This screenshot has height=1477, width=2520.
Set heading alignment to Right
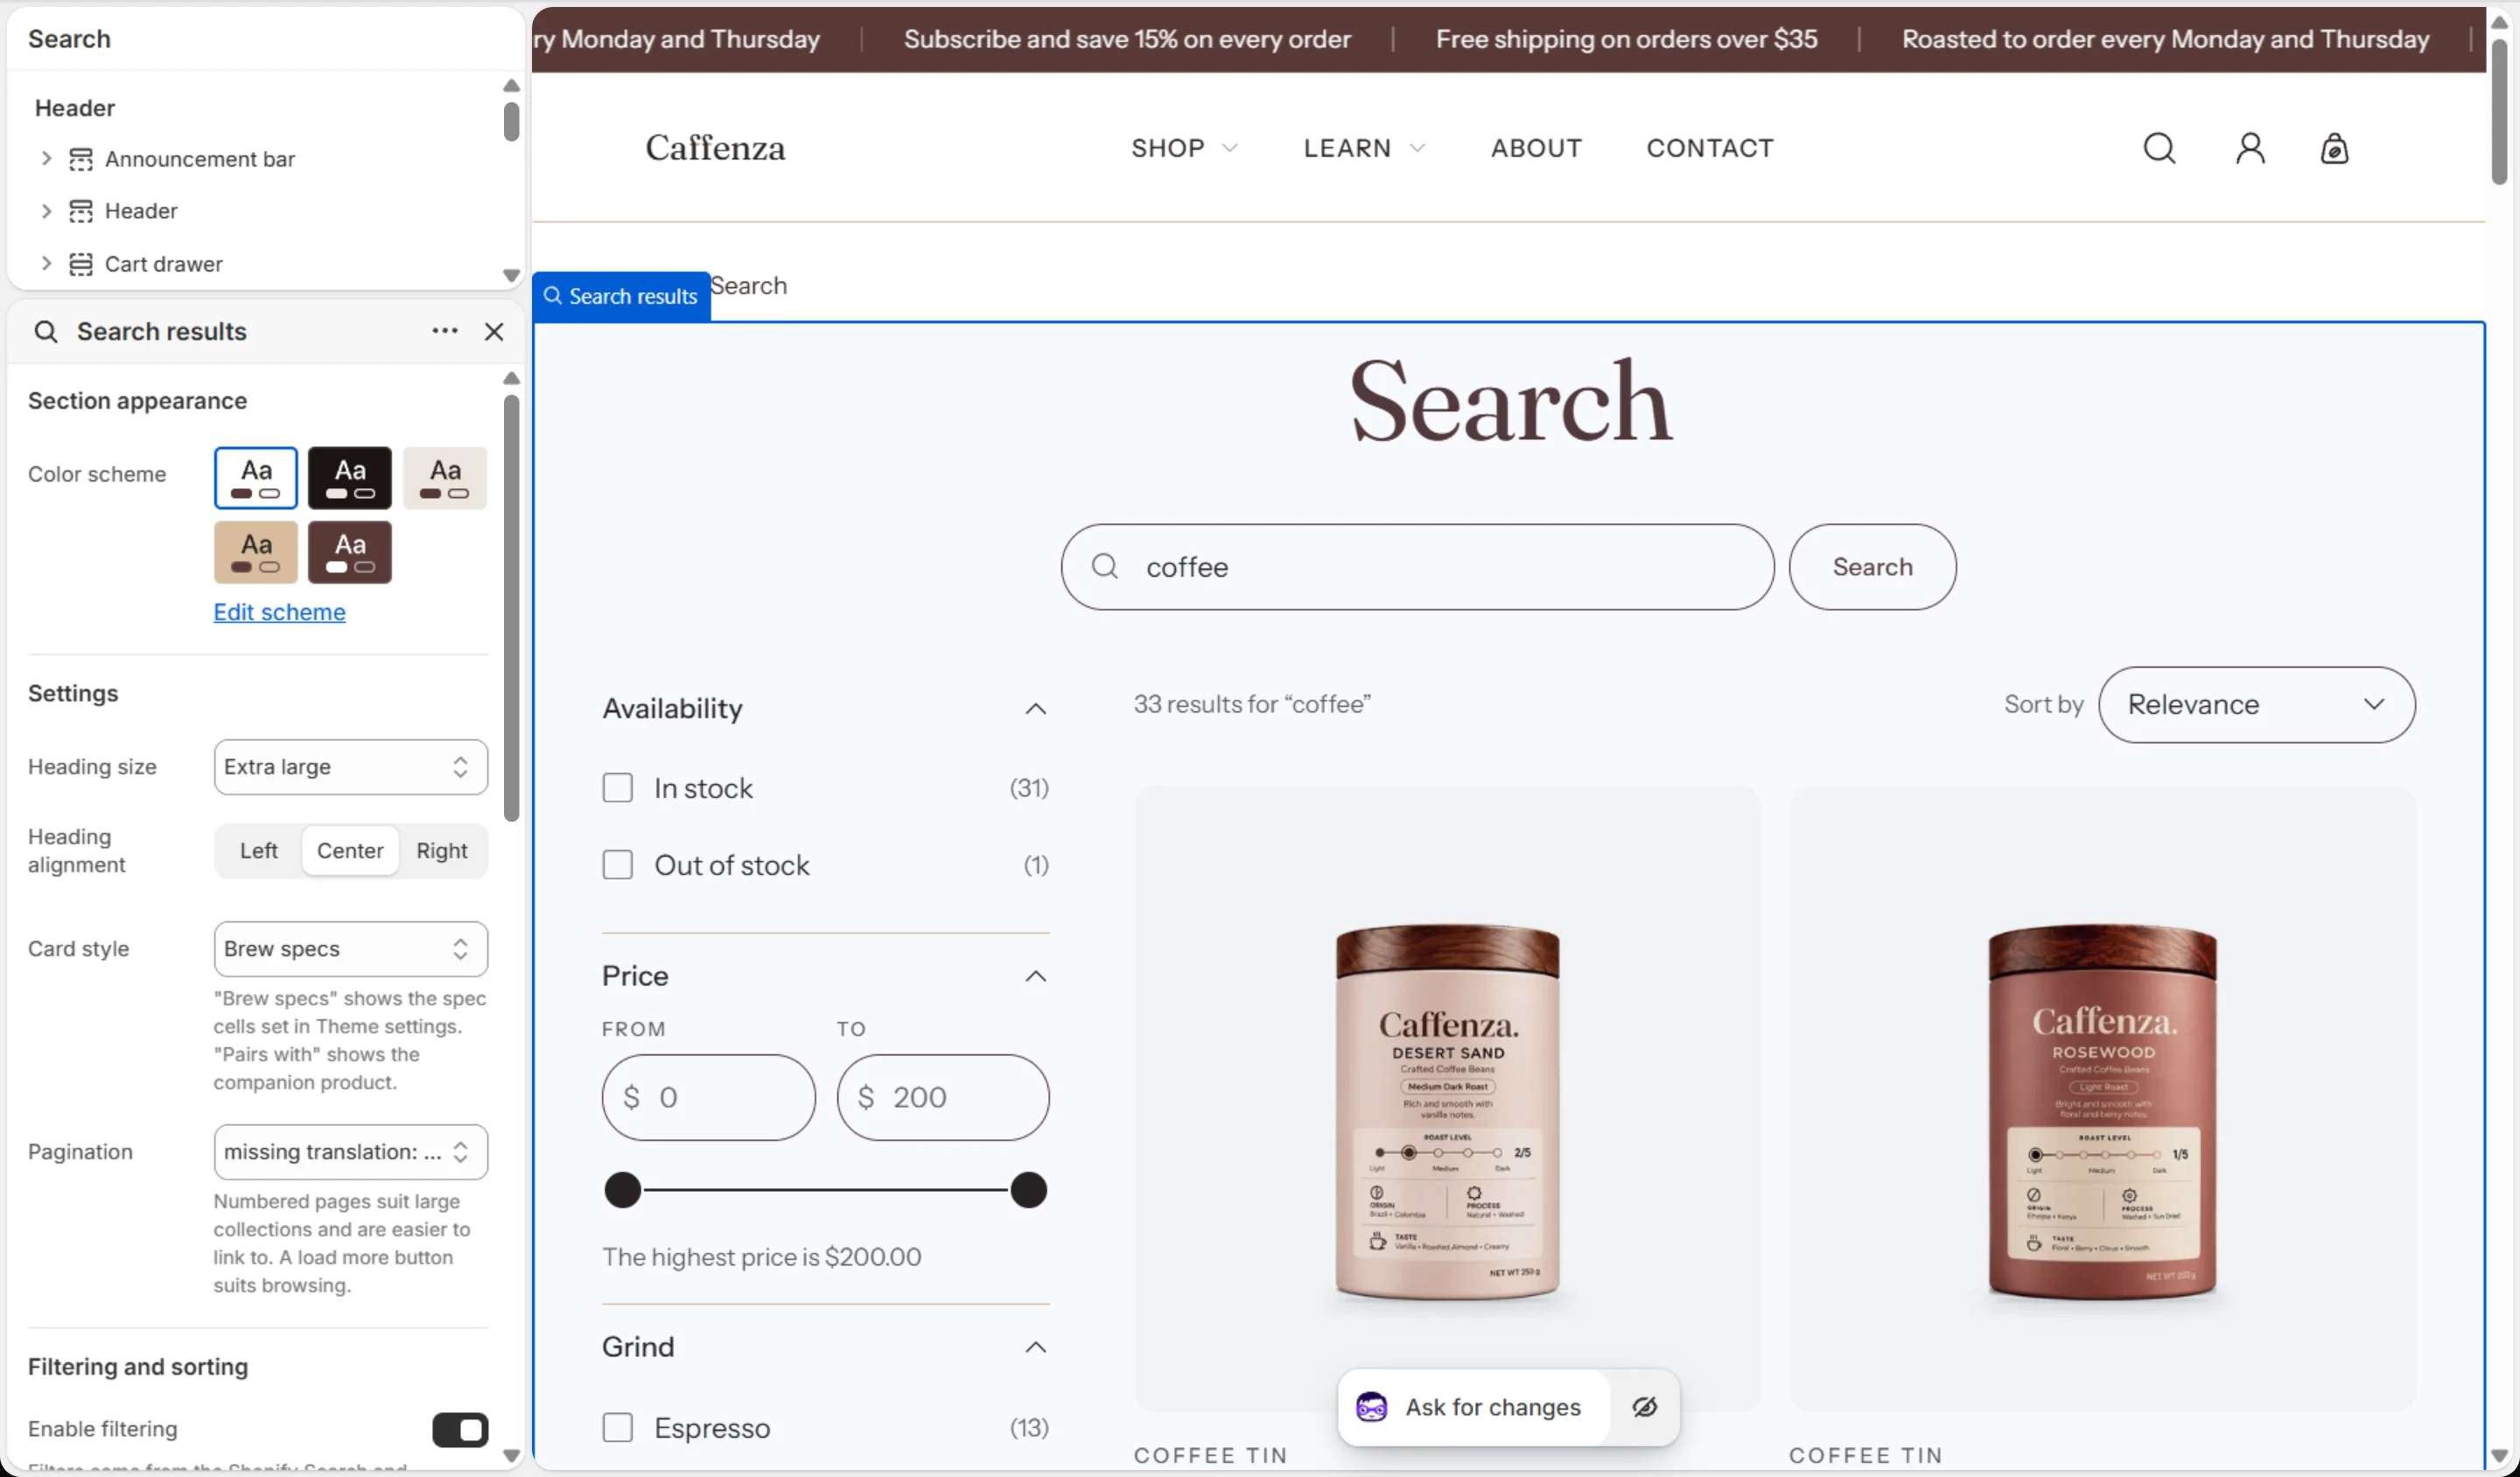coord(442,851)
